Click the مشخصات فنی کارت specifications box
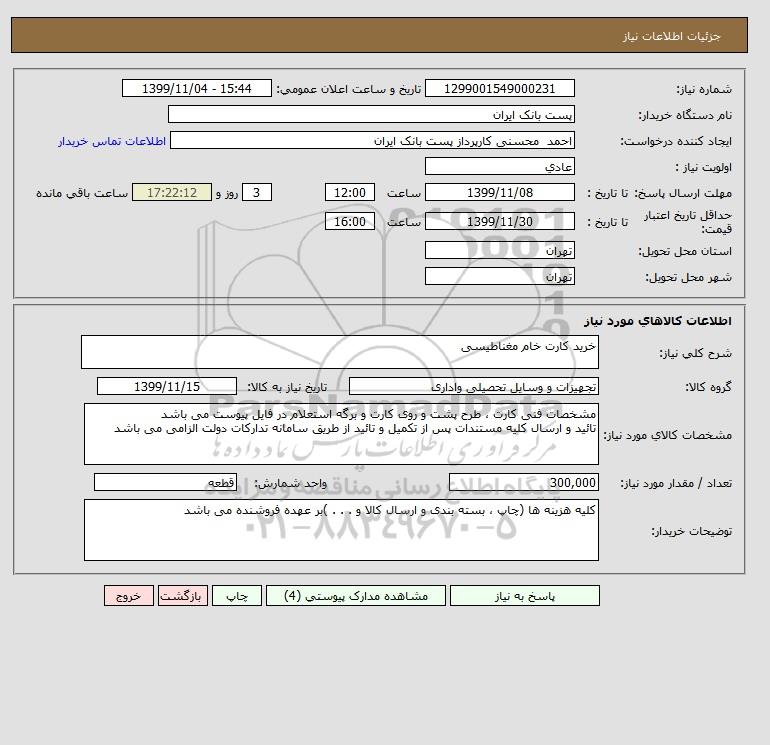 coord(341,434)
